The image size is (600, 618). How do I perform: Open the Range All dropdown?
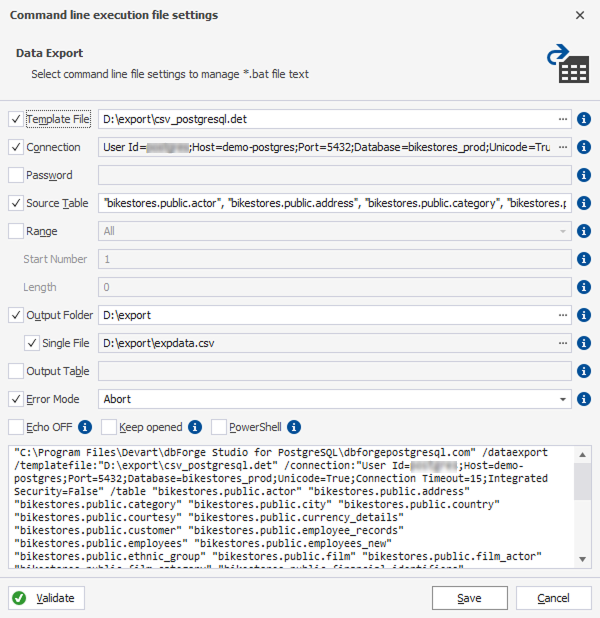coord(563,231)
